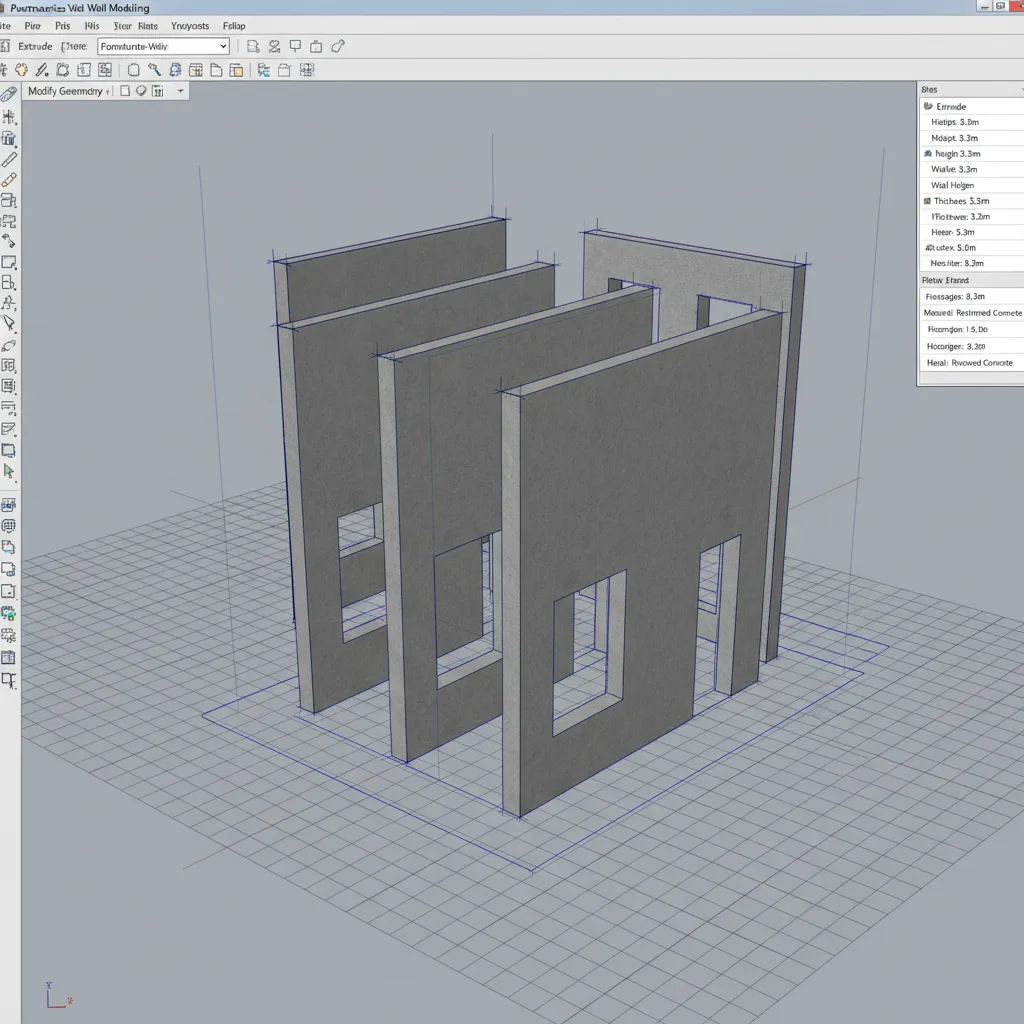Click the bag-shaped icon in top toolbar
Viewport: 1024px width, 1024px height.
click(316, 46)
